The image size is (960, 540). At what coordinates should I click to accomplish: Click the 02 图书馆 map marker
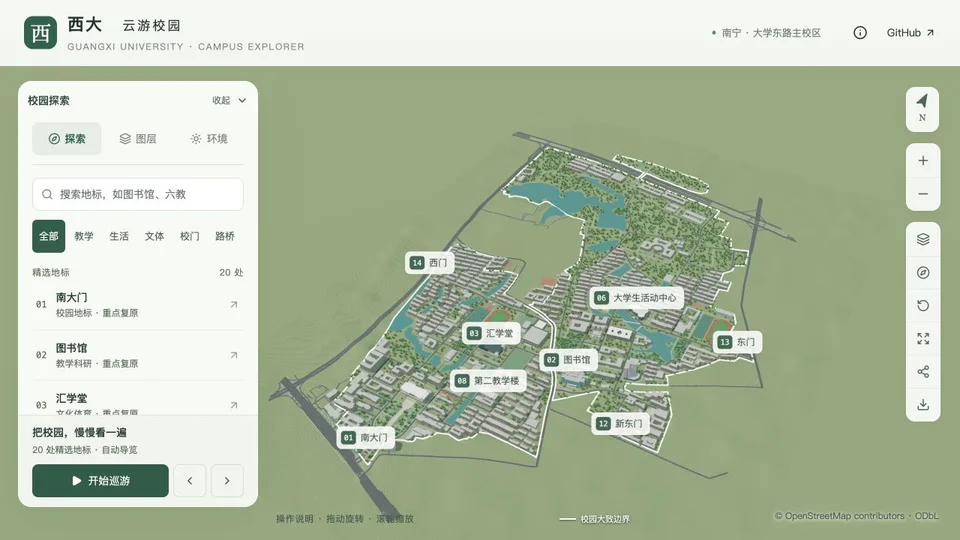(x=569, y=359)
